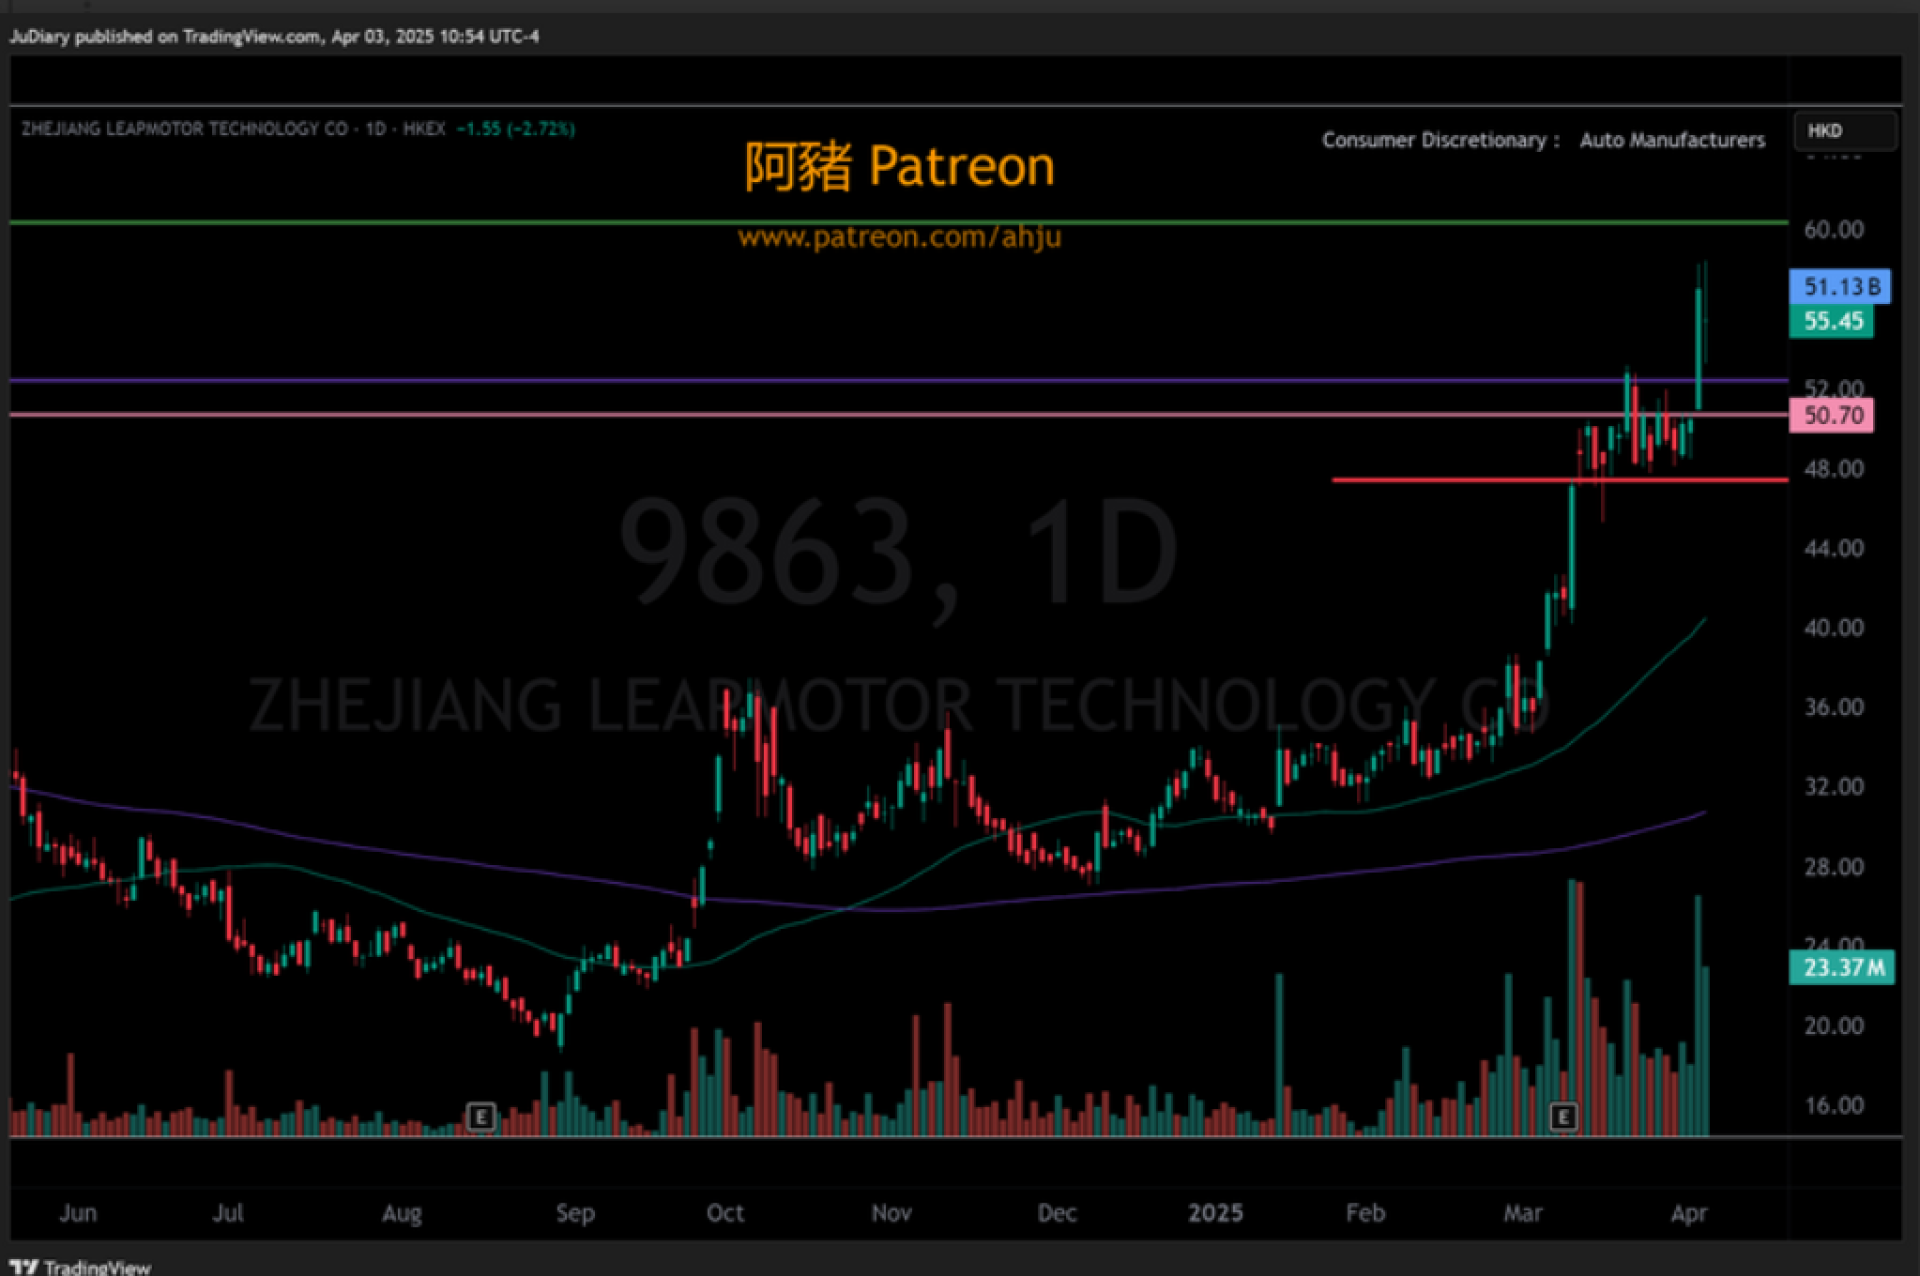
Task: Click the -1.55 (-2.72%) price change value
Action: [515, 129]
